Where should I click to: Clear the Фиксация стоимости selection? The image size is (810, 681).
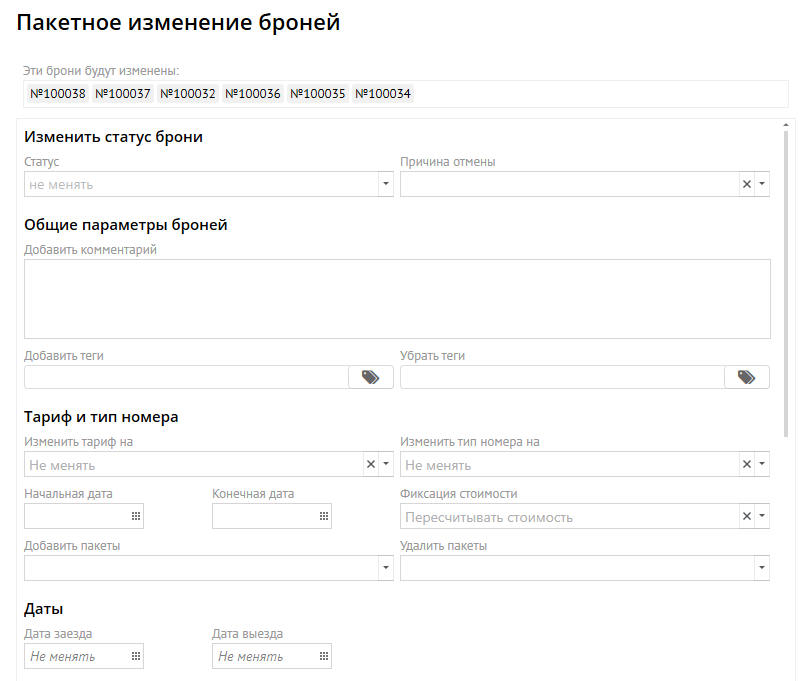coord(746,516)
